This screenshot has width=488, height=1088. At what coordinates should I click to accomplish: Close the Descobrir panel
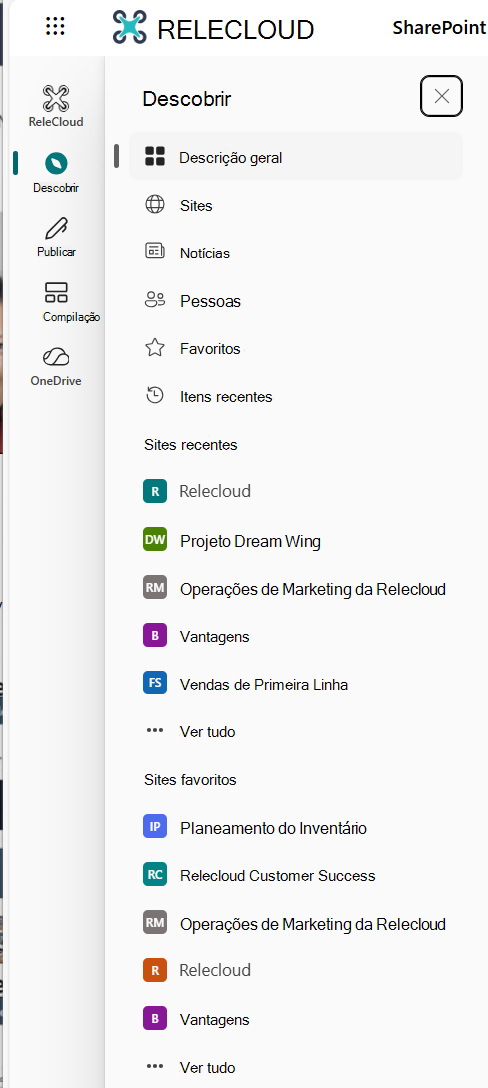(441, 96)
